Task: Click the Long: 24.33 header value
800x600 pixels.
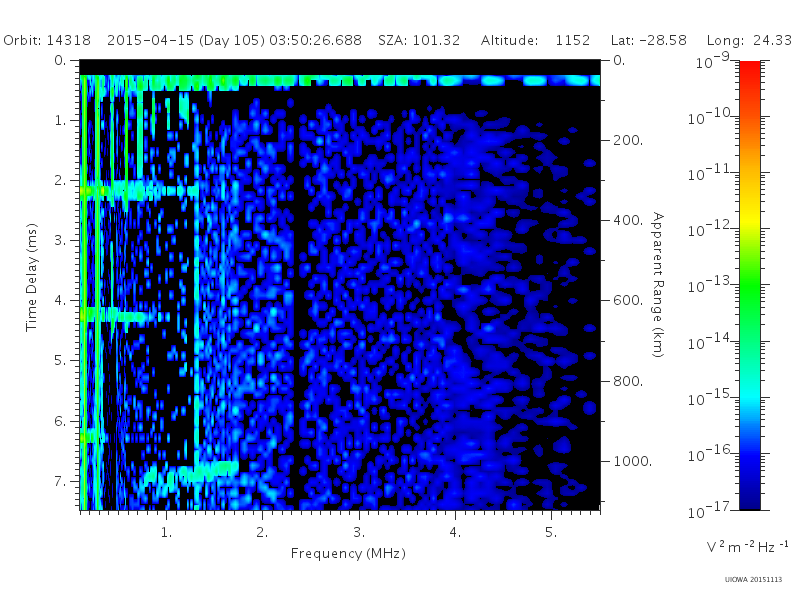Action: click(x=749, y=40)
